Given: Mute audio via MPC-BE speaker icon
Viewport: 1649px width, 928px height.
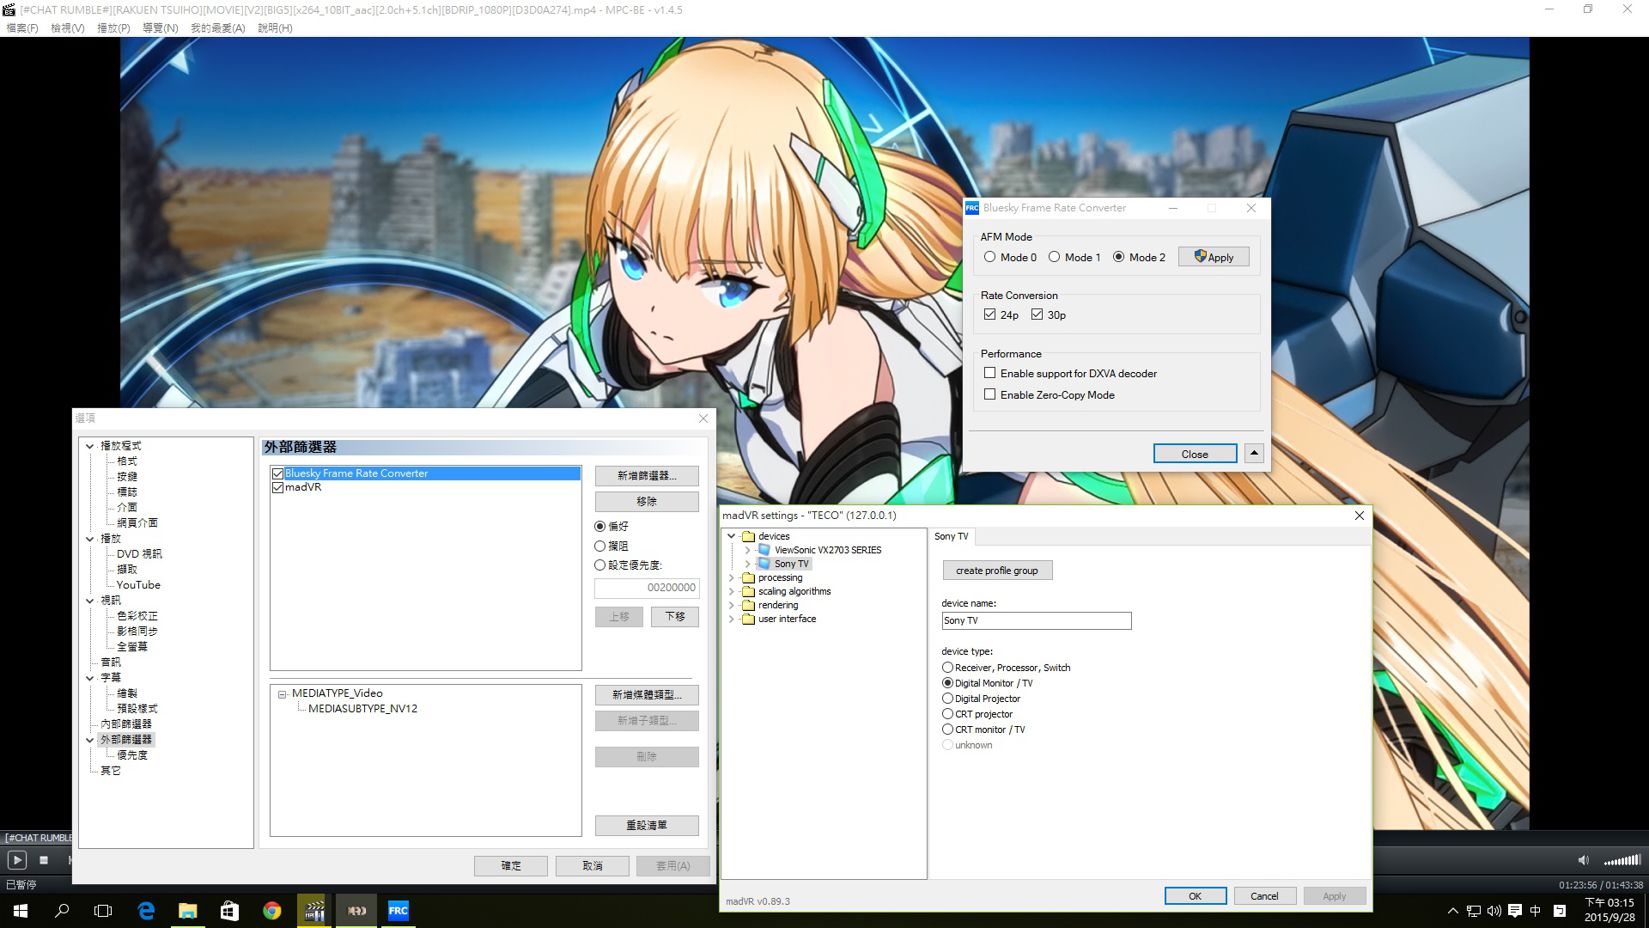Looking at the screenshot, I should click(x=1583, y=860).
